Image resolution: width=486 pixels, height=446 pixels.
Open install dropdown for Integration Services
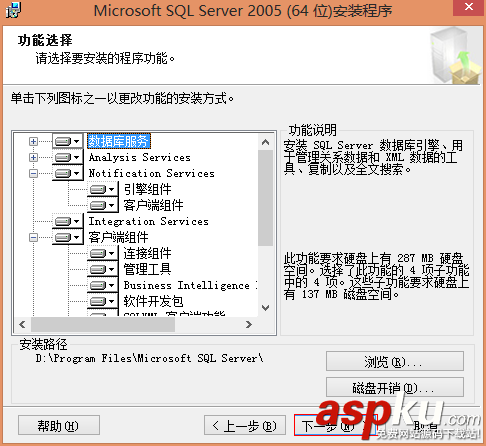click(68, 221)
